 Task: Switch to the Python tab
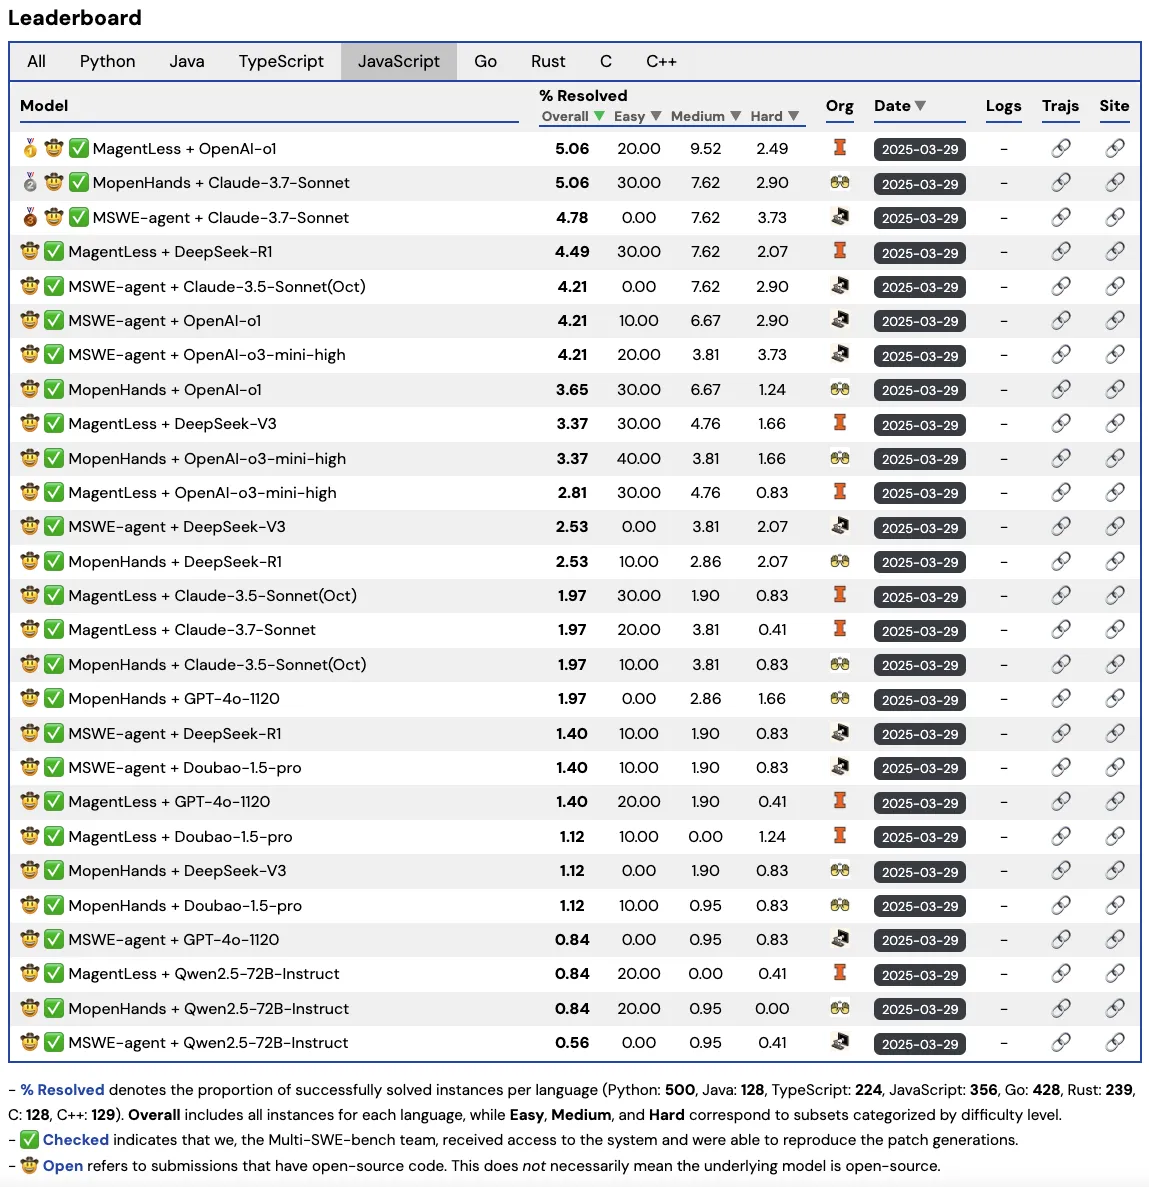(107, 61)
